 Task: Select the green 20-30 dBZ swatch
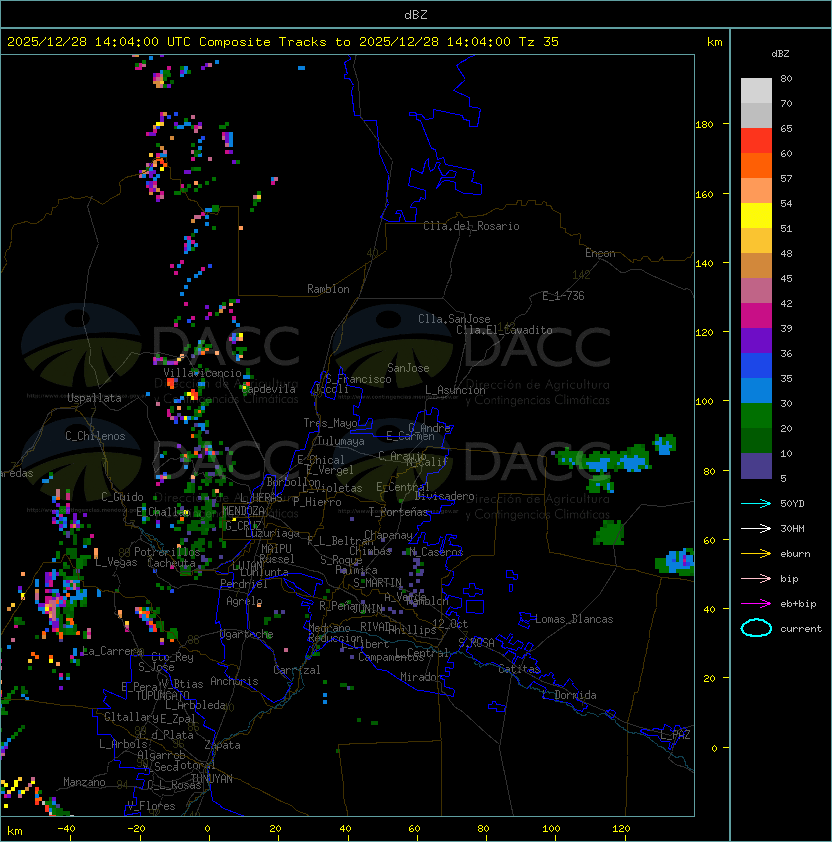[756, 416]
